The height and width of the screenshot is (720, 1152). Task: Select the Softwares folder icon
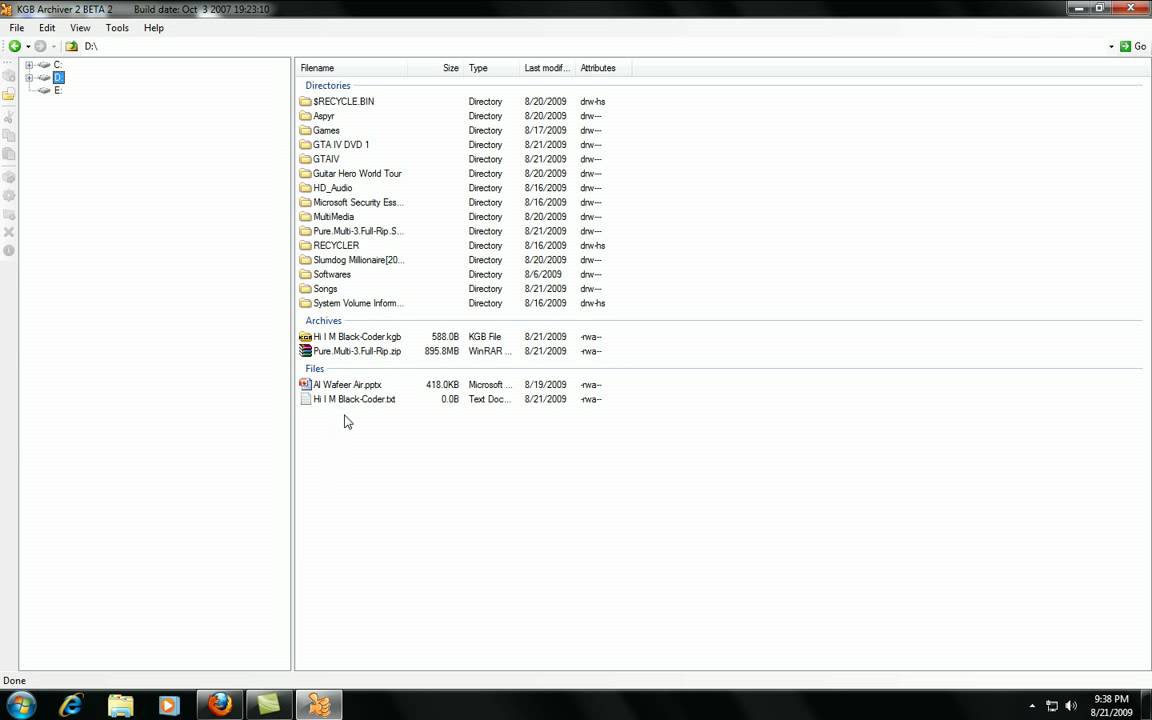[x=306, y=274]
